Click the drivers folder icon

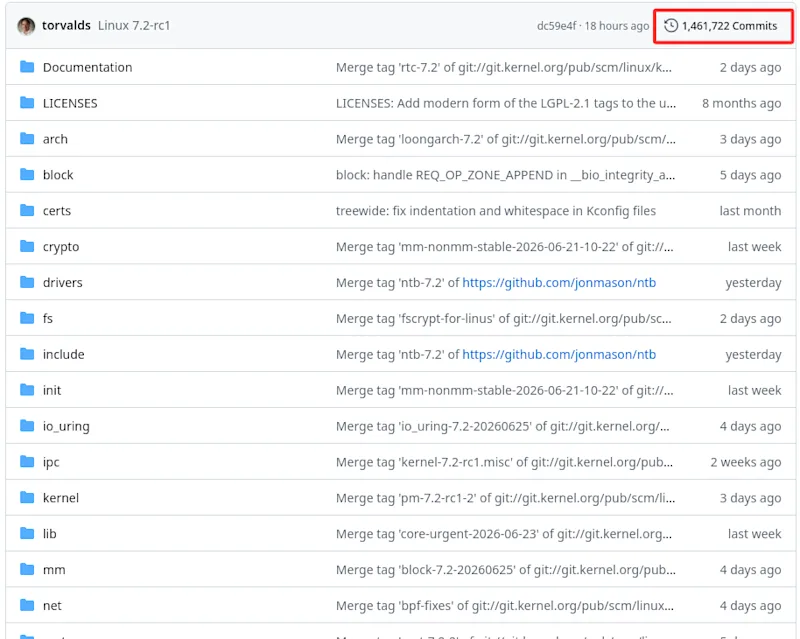tap(27, 282)
